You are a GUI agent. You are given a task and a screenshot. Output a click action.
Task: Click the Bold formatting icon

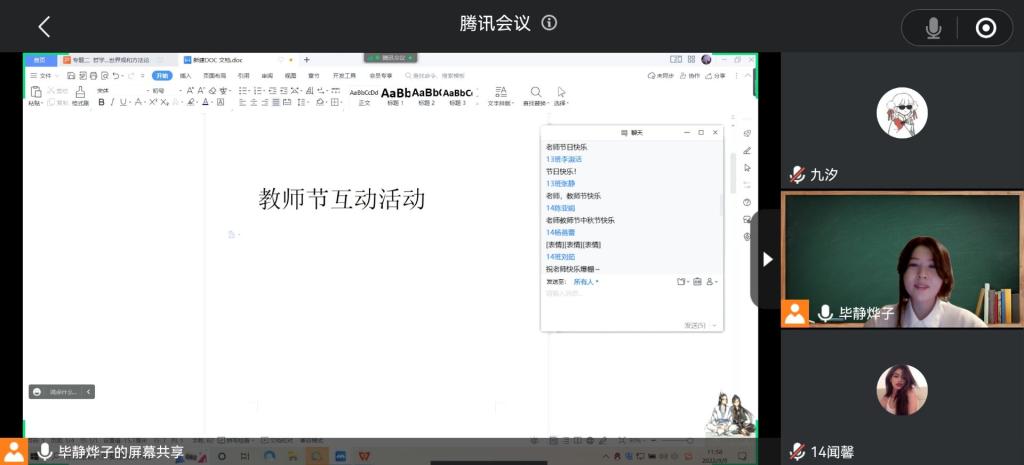101,102
